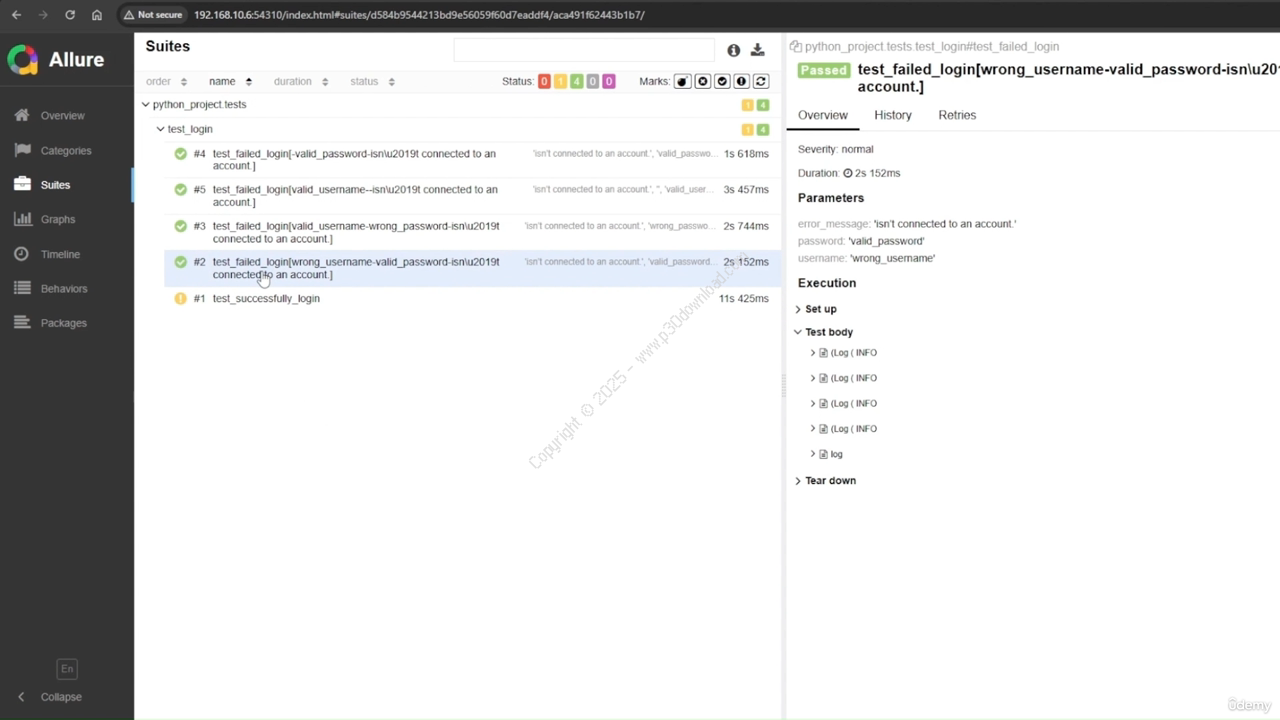The width and height of the screenshot is (1280, 720).
Task: Open the Categories section
Action: point(67,150)
